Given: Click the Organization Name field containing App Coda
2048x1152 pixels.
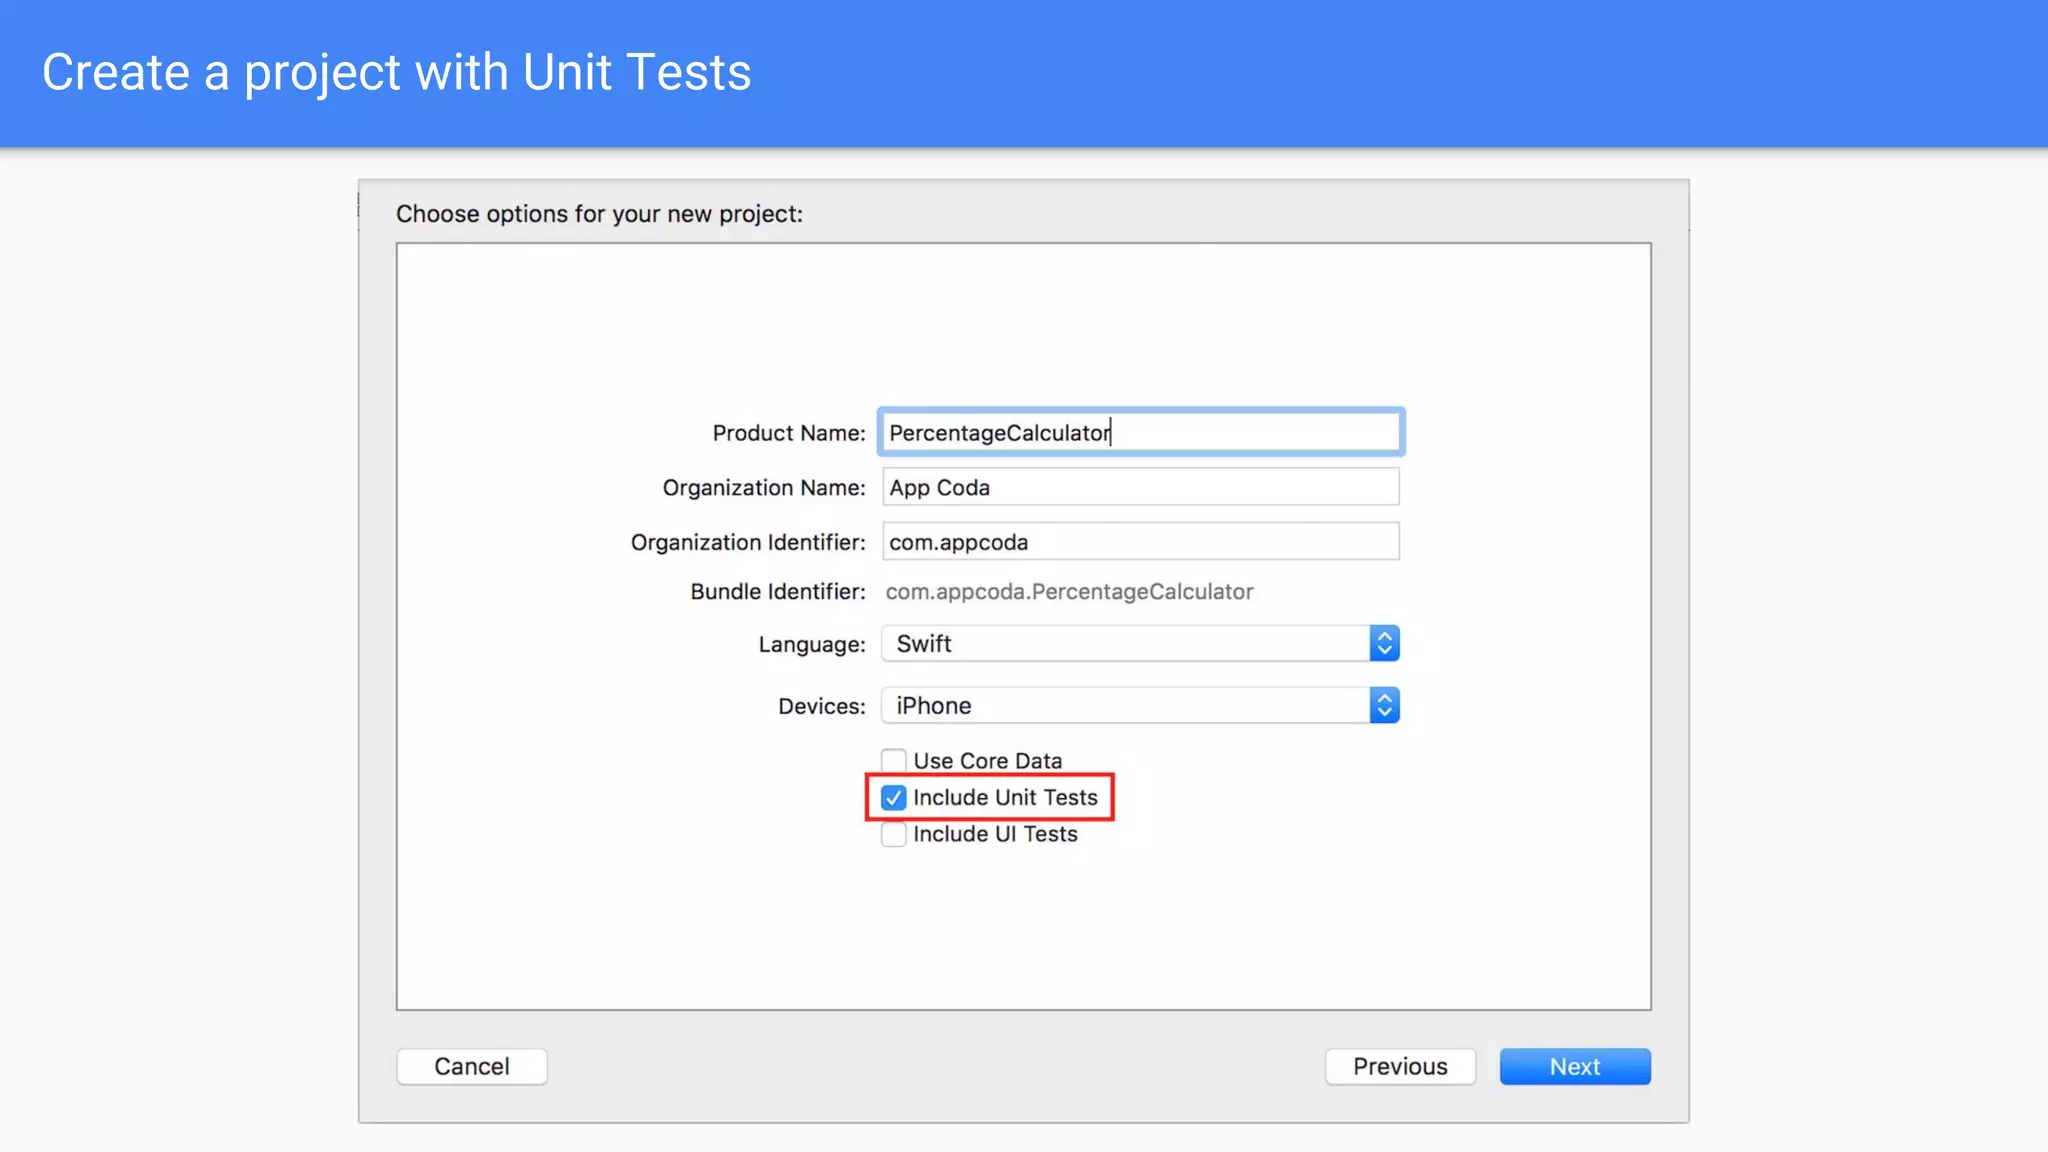Looking at the screenshot, I should coord(1140,487).
